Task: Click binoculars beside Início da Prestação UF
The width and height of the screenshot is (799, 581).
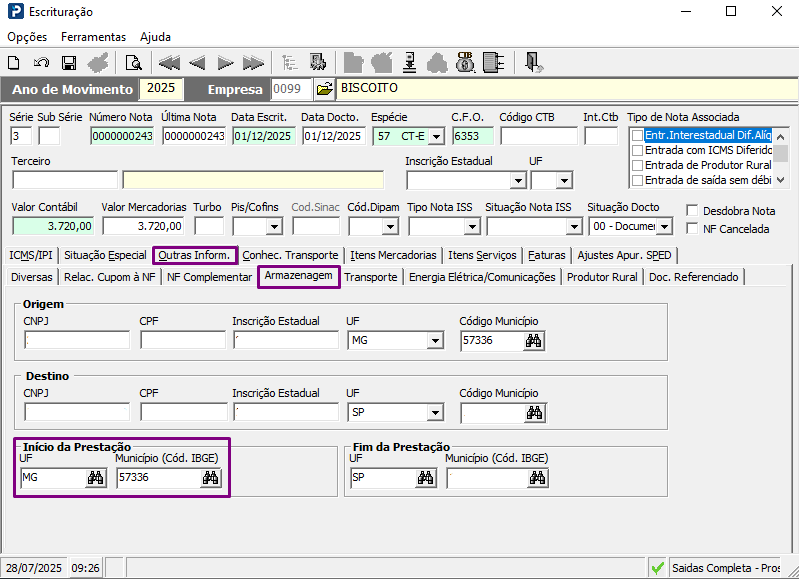Action: [95, 478]
